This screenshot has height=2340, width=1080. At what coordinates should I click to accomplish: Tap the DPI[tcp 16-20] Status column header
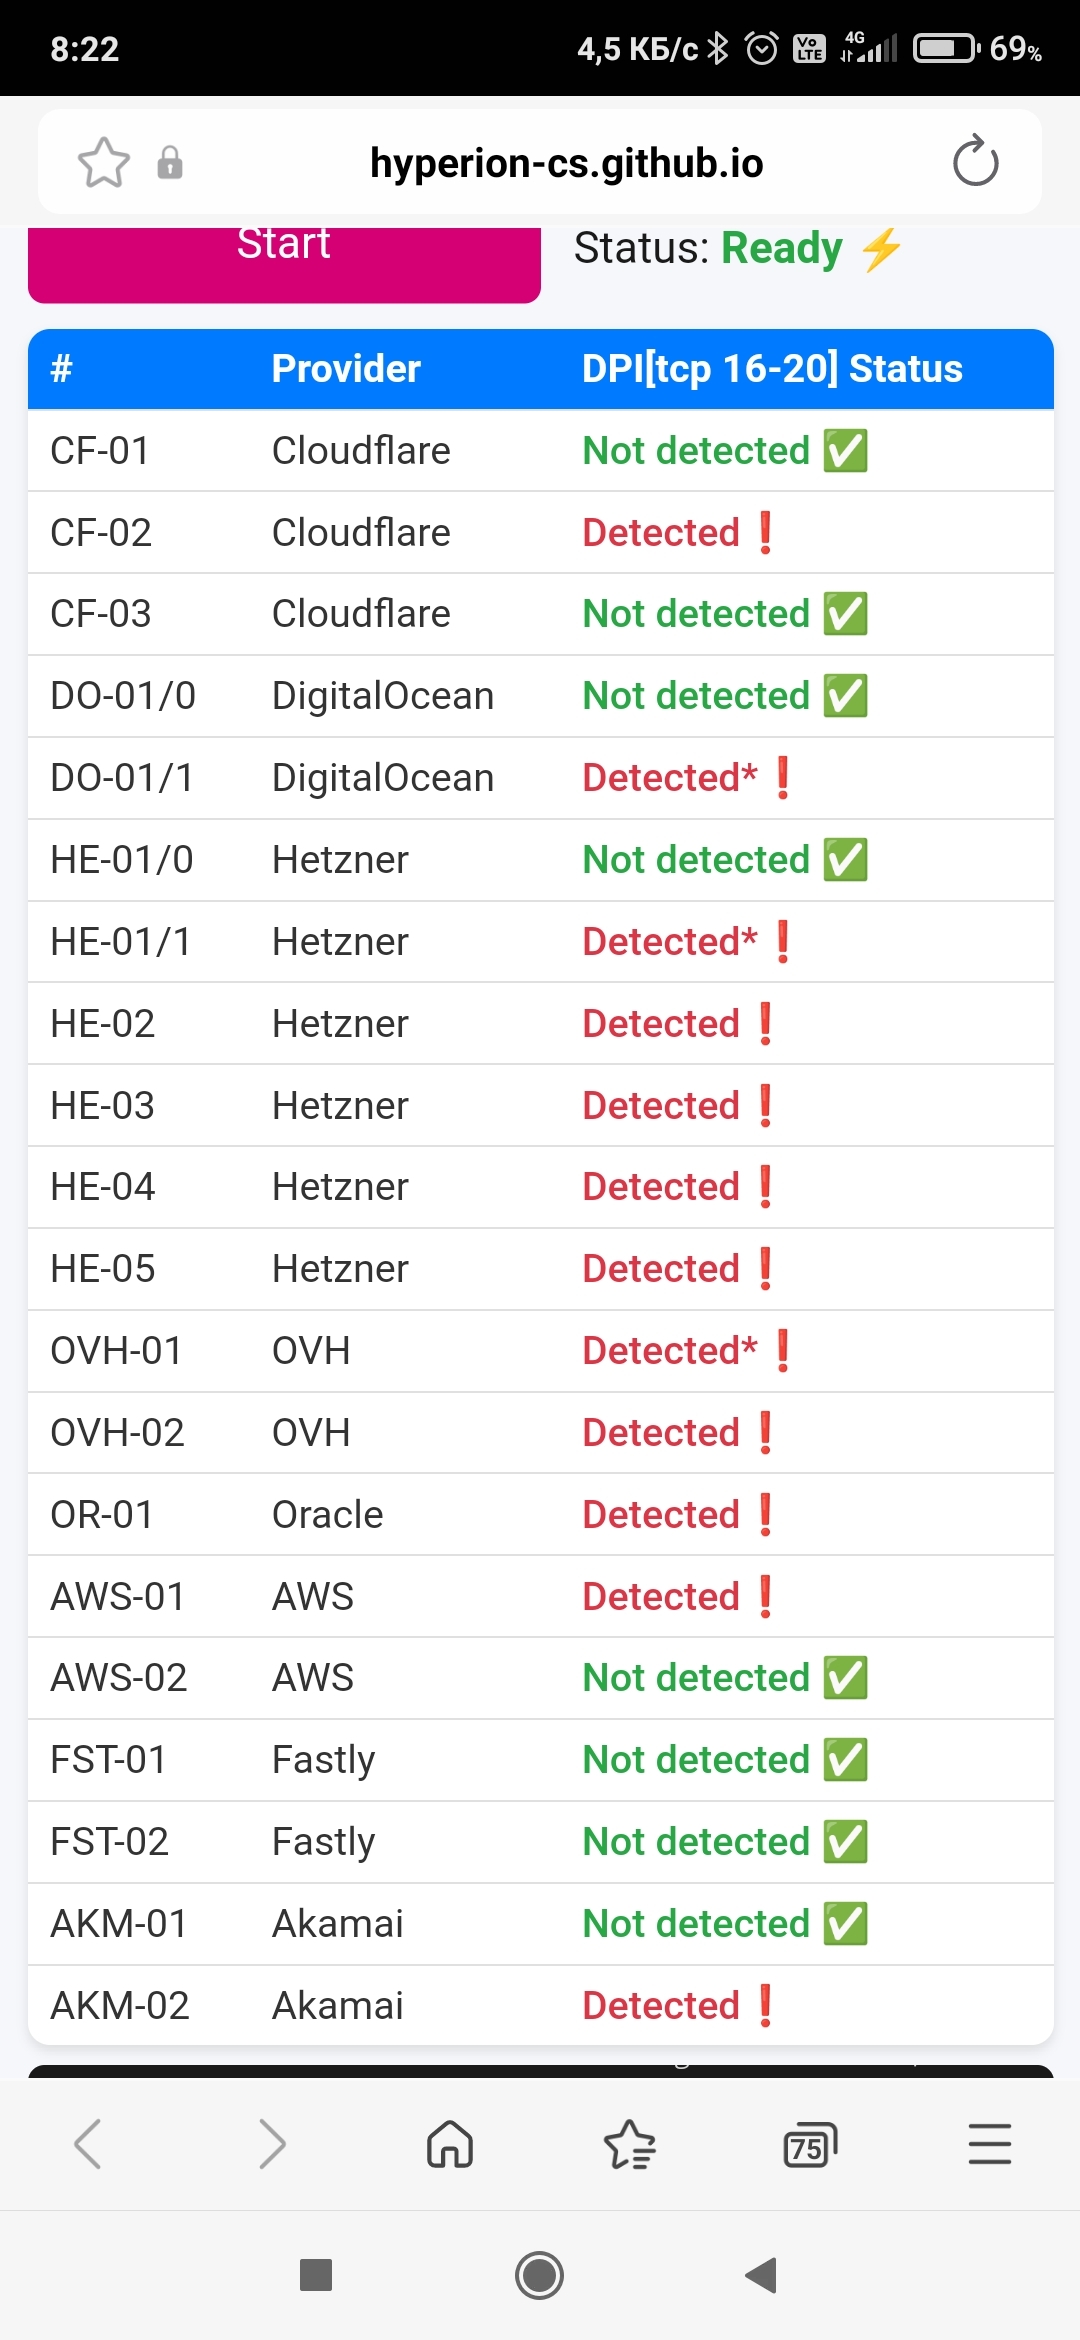772,369
